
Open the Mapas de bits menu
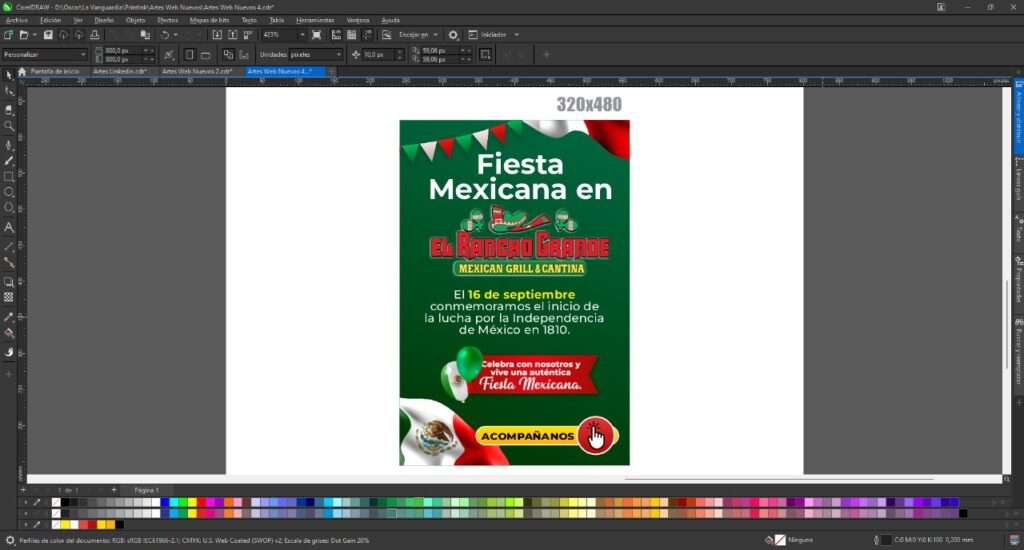point(211,20)
